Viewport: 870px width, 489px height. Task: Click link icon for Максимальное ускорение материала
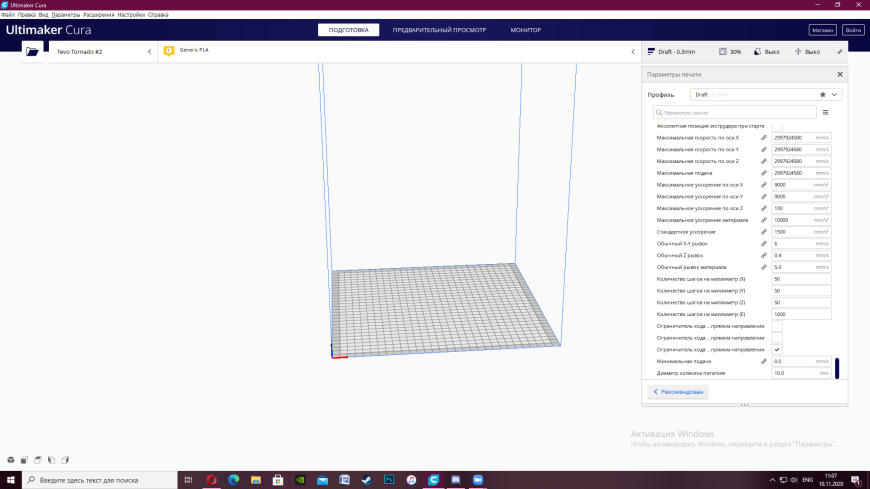tap(764, 220)
